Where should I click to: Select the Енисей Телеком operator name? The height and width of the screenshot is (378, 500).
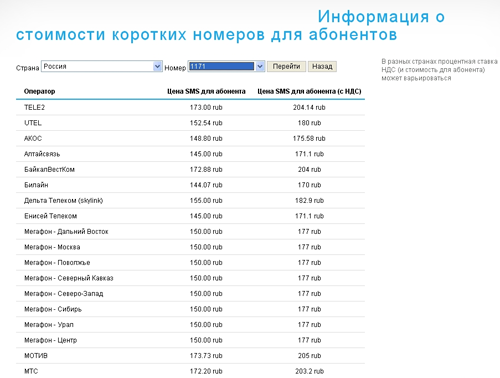(x=50, y=216)
